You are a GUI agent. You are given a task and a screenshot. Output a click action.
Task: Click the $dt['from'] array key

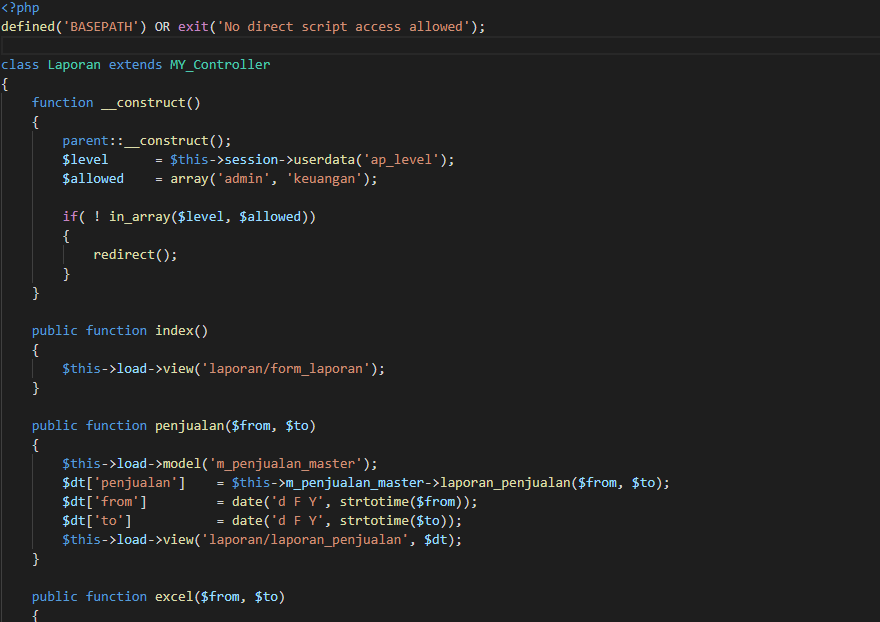104,502
